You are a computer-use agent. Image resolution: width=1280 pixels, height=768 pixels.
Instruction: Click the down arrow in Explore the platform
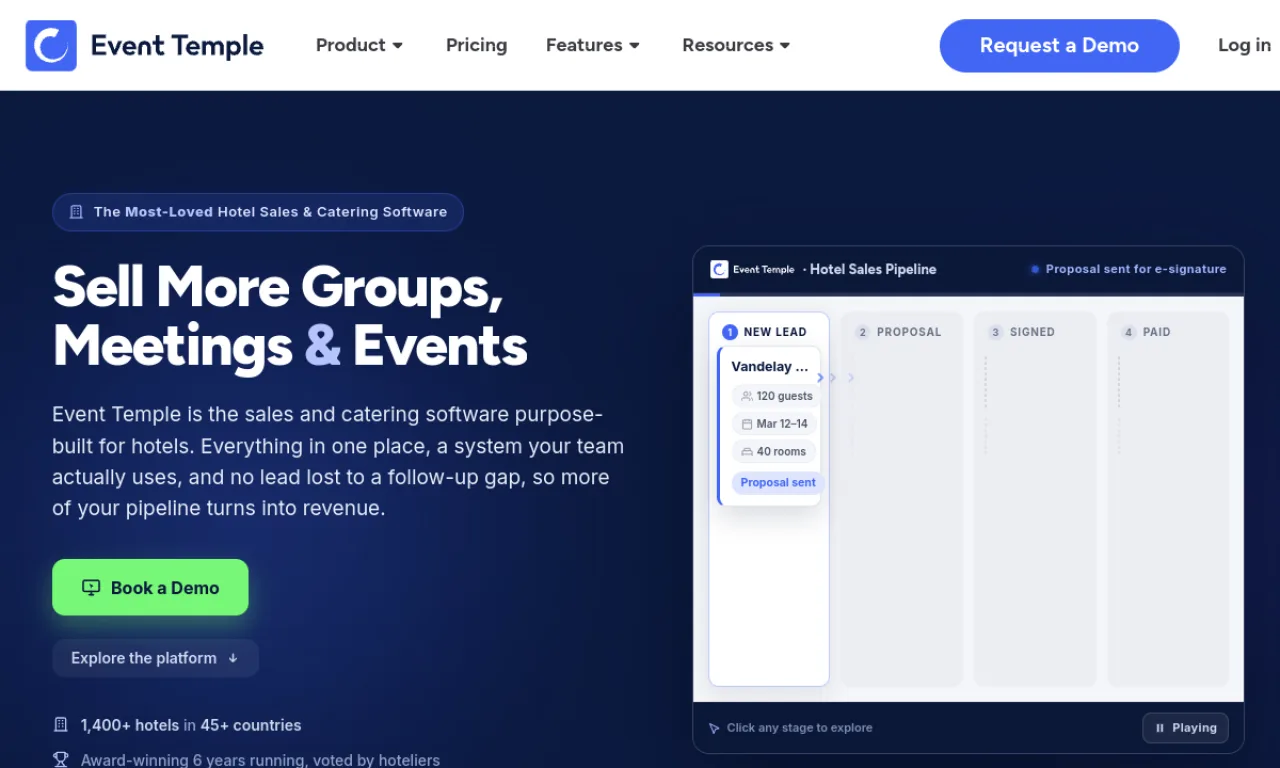coord(233,658)
